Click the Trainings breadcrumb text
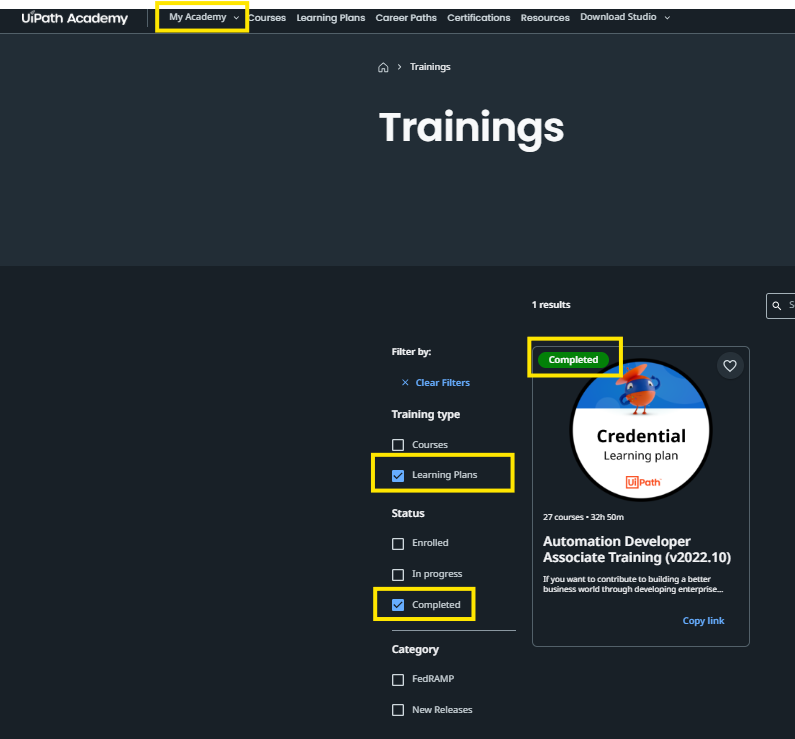795x739 pixels. click(x=430, y=67)
